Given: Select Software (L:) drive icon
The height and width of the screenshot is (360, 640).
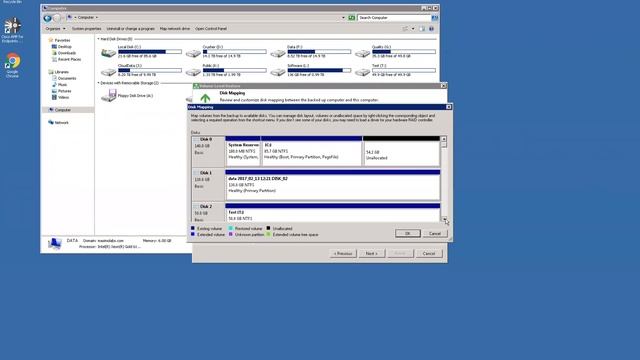Looking at the screenshot, I should tap(278, 71).
